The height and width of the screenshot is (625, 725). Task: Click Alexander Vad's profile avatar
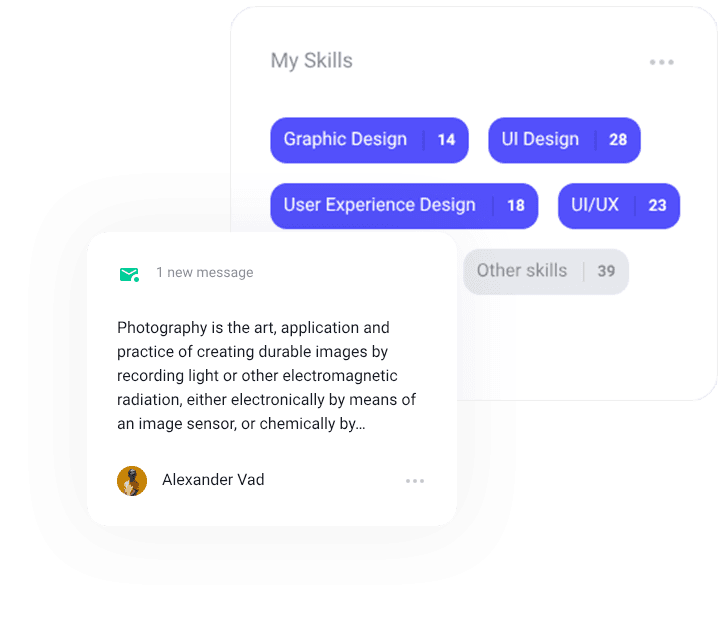pyautogui.click(x=132, y=481)
